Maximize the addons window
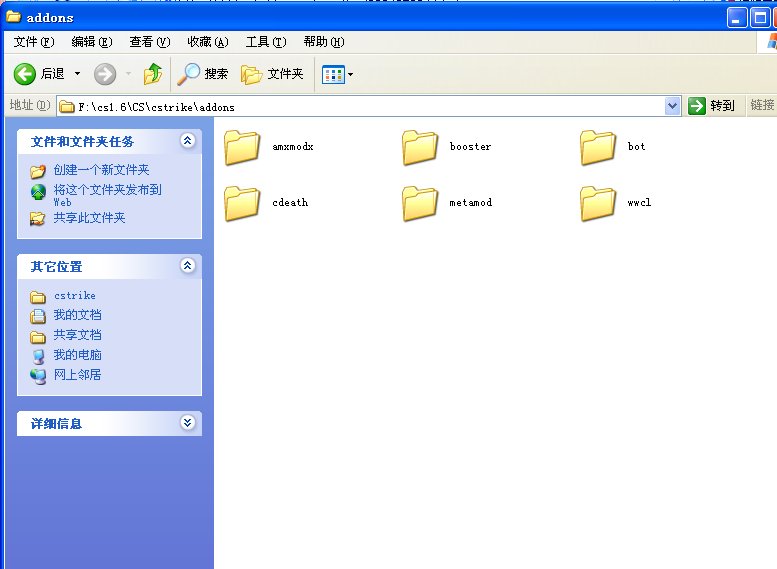Viewport: 777px width, 569px height. (760, 18)
